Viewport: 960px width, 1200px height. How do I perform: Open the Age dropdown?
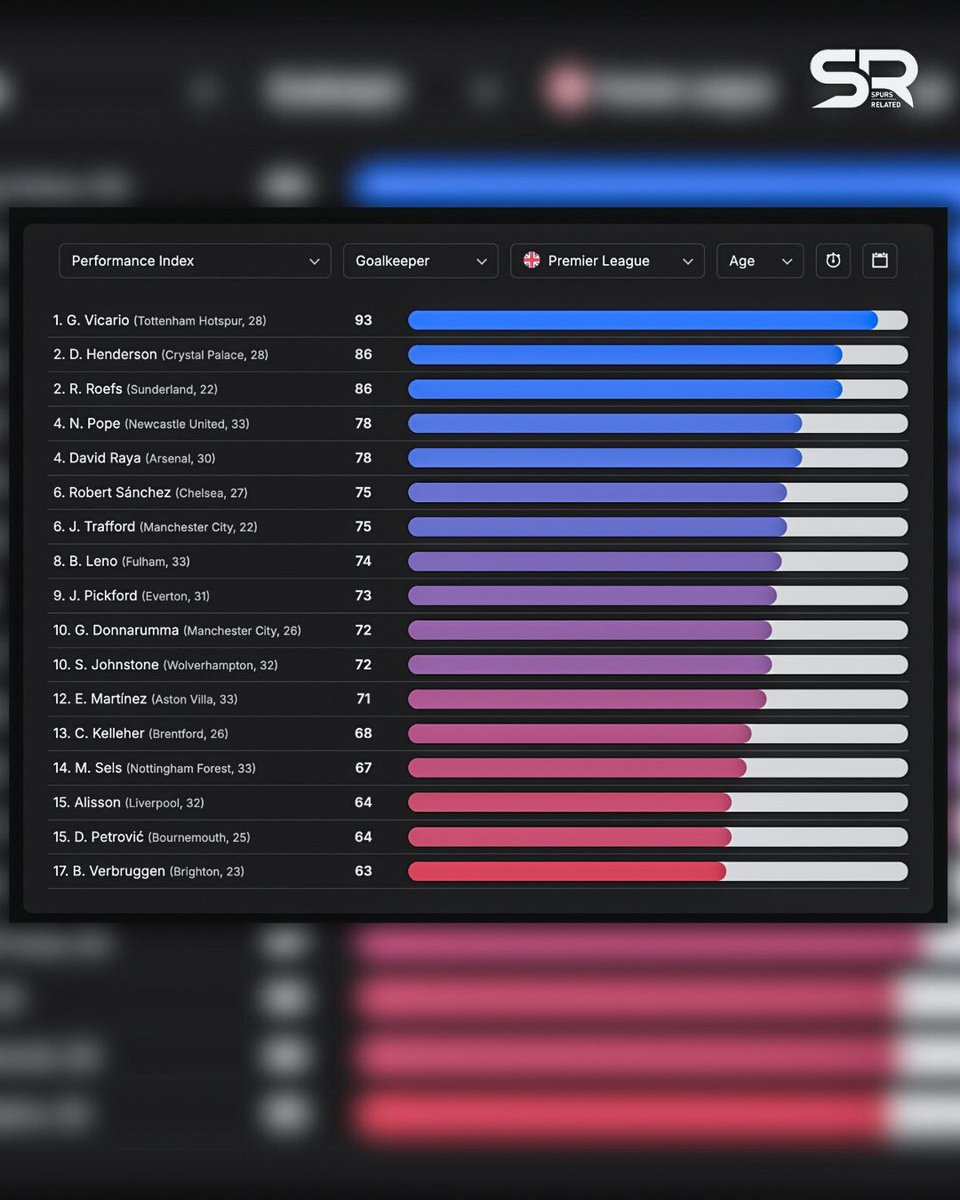760,261
